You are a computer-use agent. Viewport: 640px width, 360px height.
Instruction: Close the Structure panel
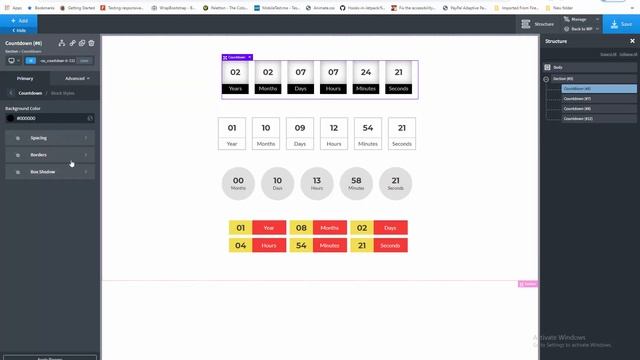point(632,41)
